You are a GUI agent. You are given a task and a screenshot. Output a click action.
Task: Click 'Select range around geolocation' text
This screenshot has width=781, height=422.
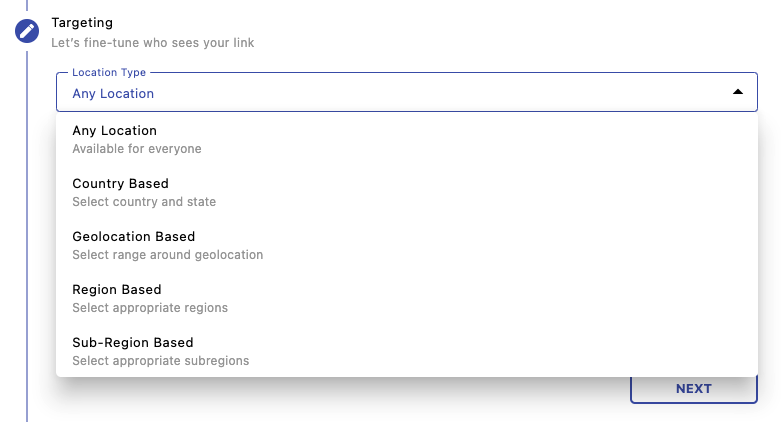(167, 255)
